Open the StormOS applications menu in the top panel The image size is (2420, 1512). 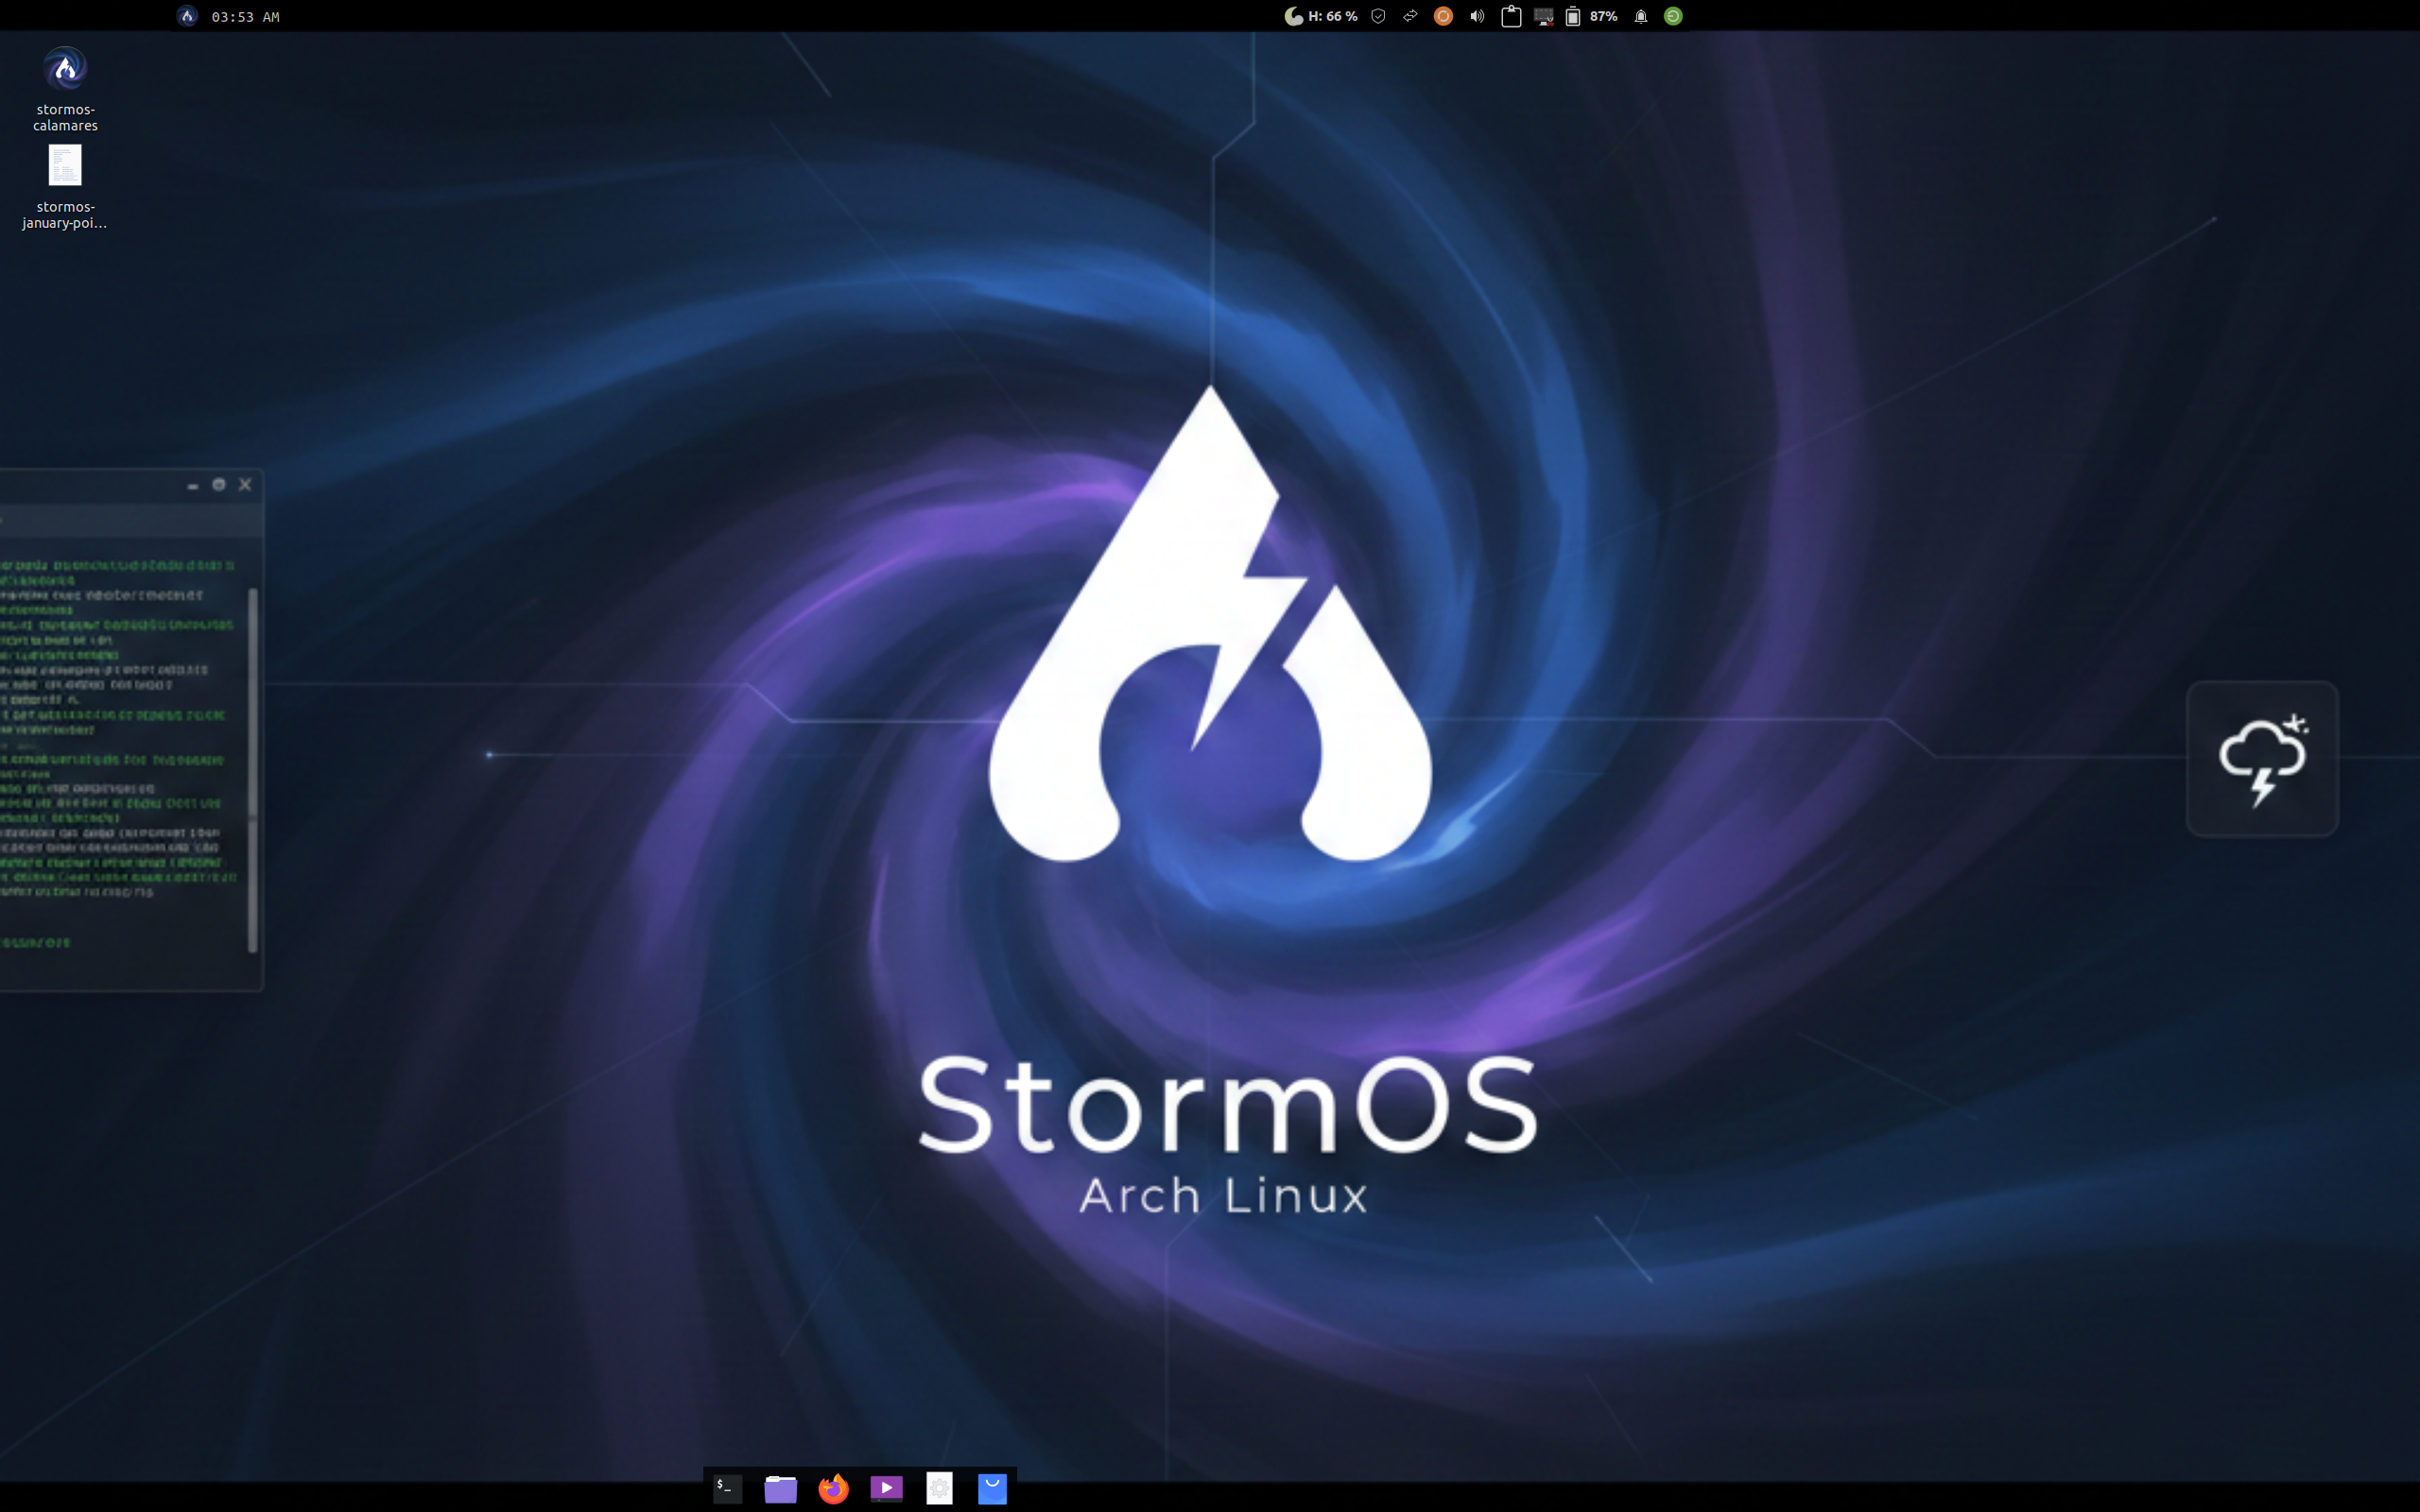187,16
